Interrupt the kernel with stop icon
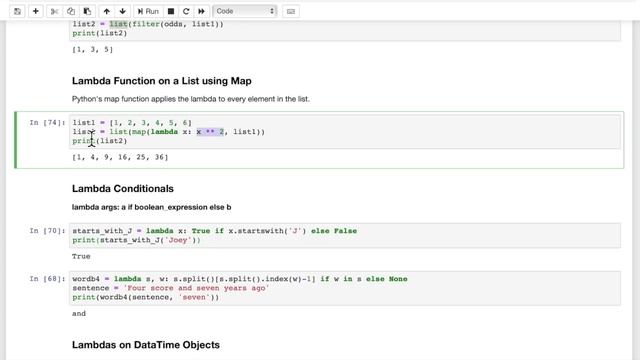Image resolution: width=640 pixels, height=360 pixels. tap(171, 11)
